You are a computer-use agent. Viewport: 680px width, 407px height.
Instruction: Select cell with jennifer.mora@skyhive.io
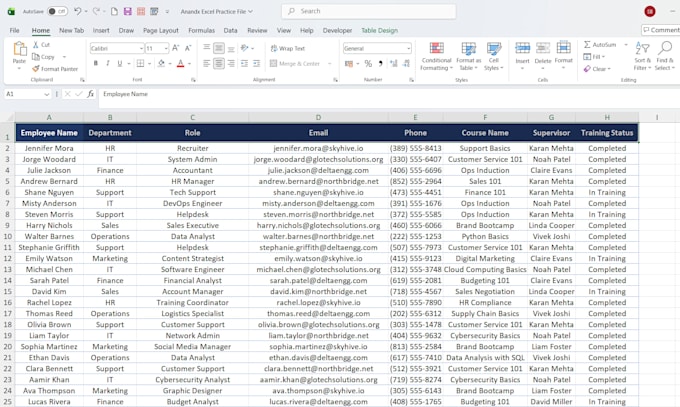click(x=318, y=148)
